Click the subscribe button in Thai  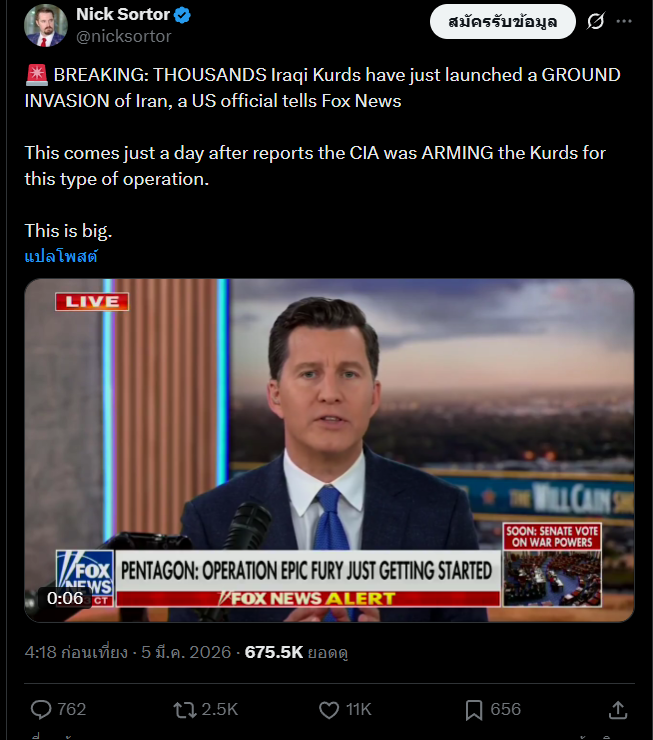click(x=502, y=22)
